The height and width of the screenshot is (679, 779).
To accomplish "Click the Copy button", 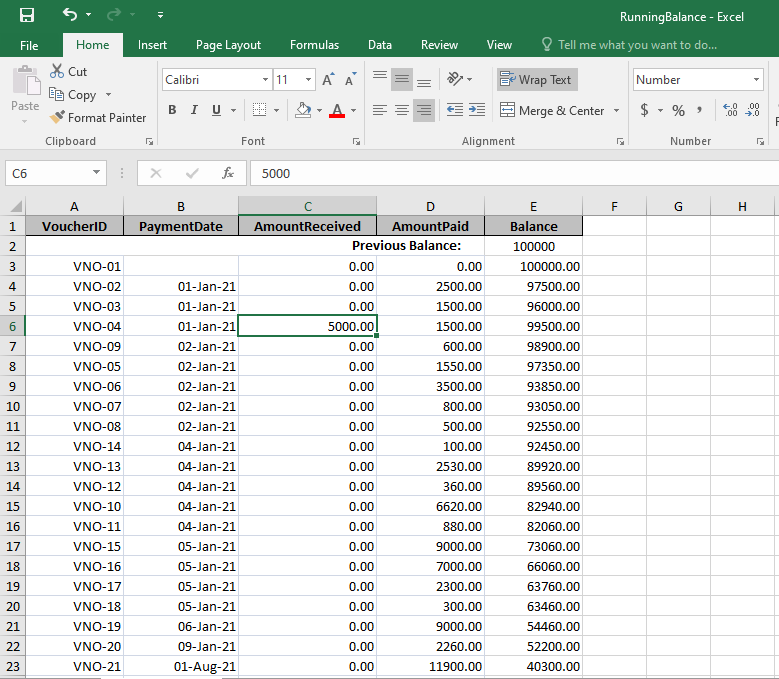I will click(73, 94).
